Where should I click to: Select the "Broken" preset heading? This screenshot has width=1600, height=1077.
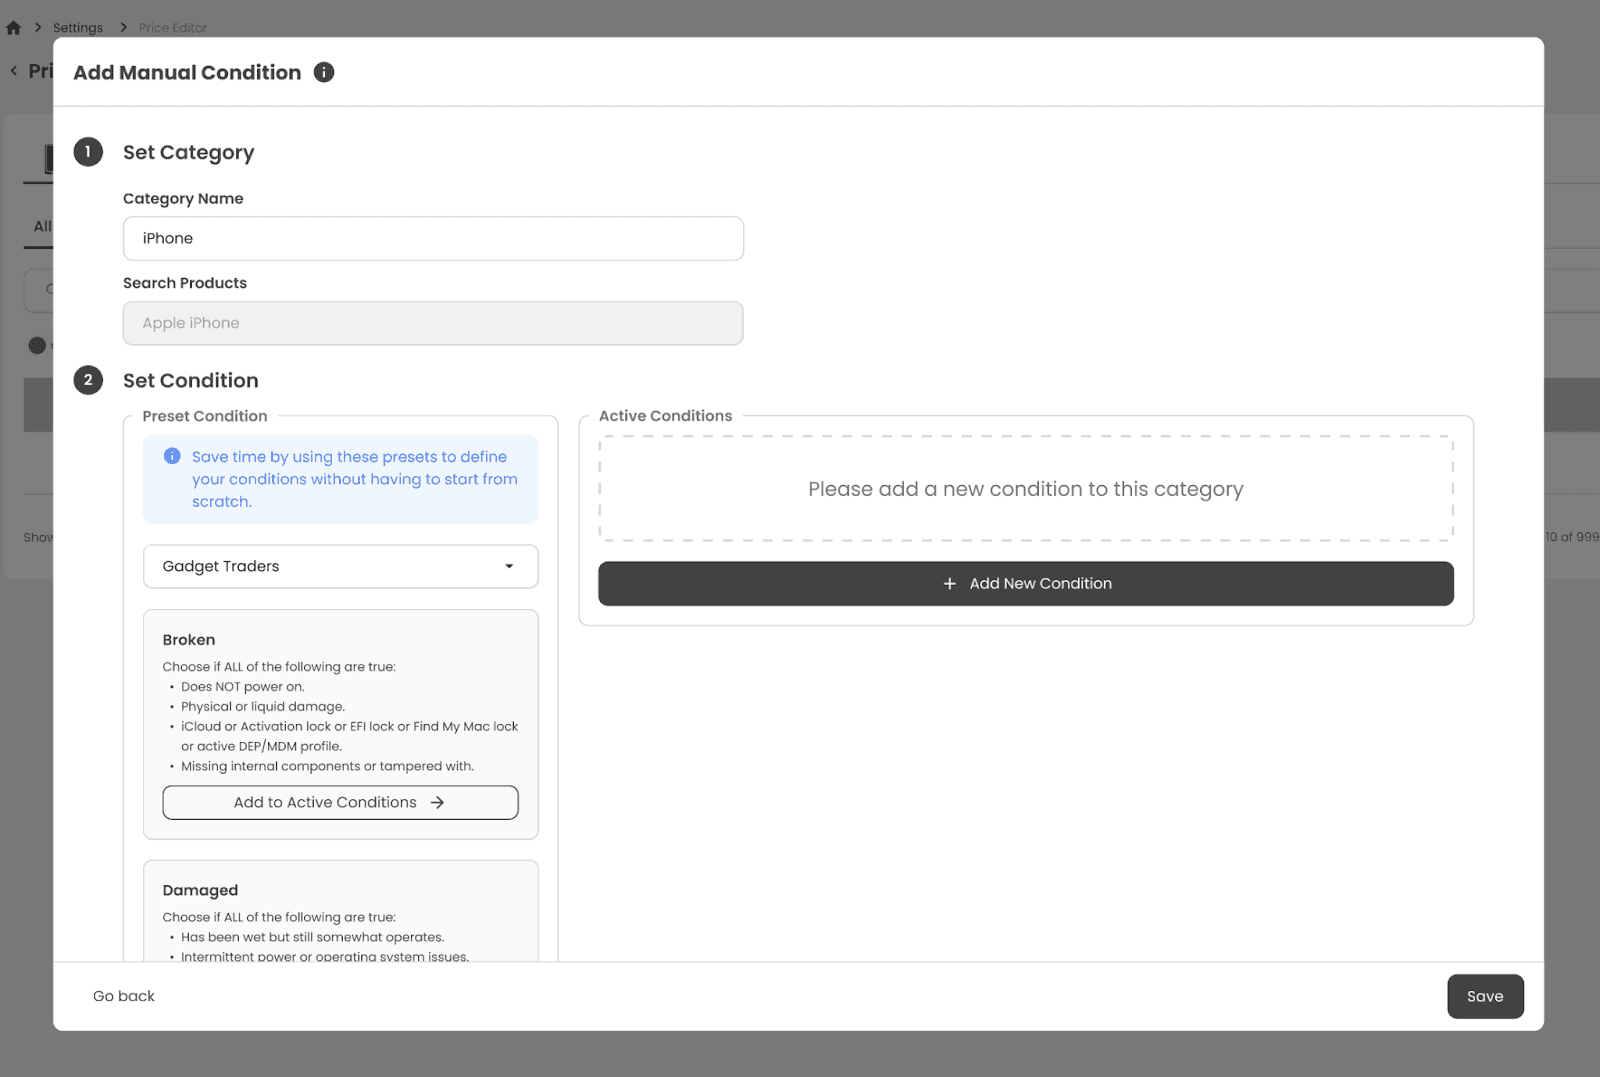click(189, 640)
